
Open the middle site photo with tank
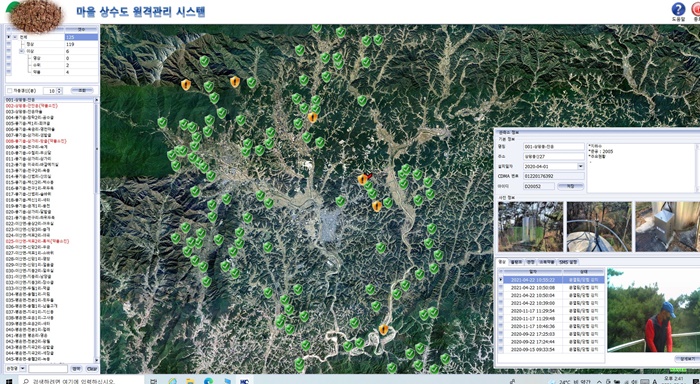[599, 226]
